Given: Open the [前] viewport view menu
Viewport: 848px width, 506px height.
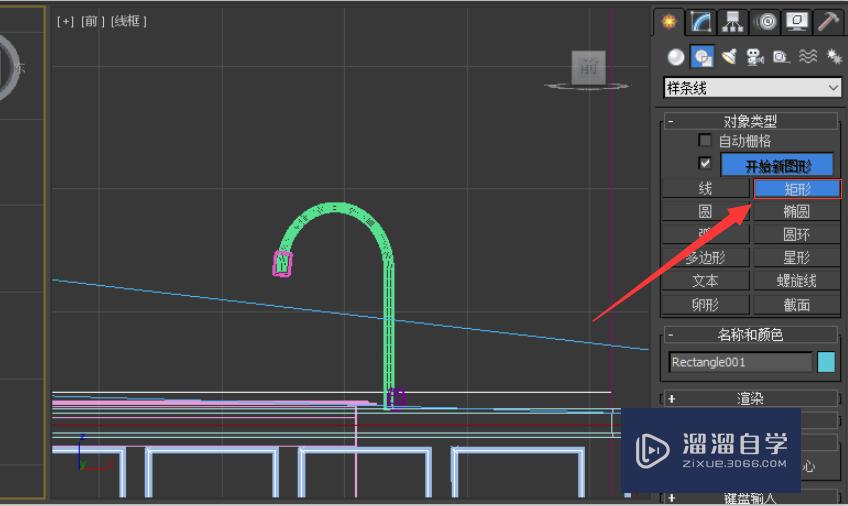Looking at the screenshot, I should pyautogui.click(x=92, y=22).
